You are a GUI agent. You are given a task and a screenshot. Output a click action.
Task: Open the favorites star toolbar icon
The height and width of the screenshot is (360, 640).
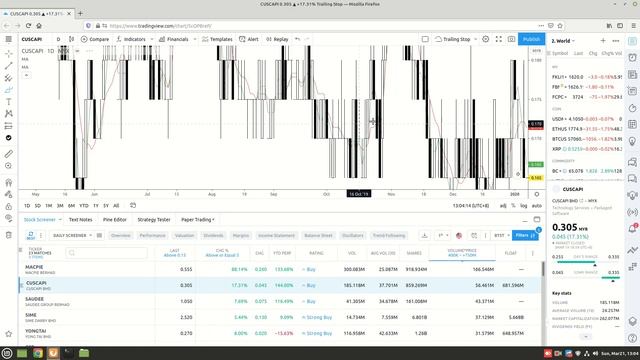(9, 334)
